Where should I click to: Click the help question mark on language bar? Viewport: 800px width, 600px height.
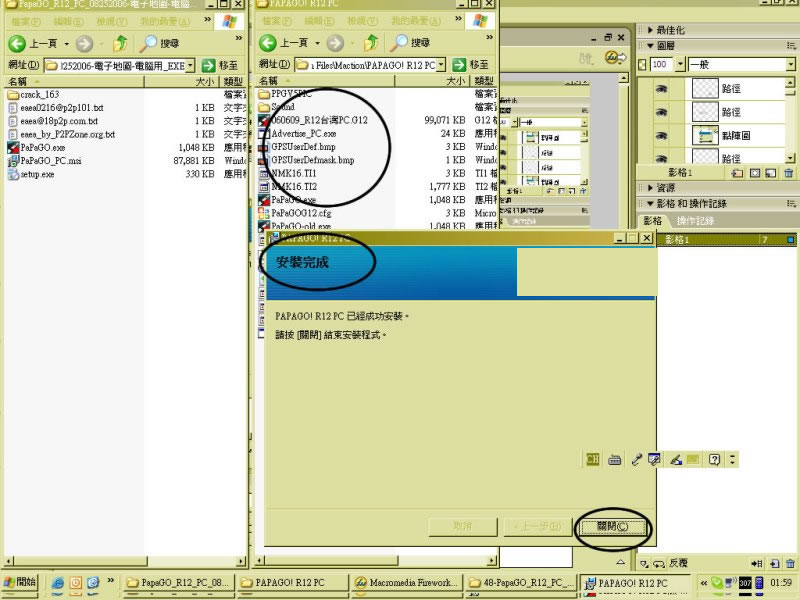click(x=714, y=459)
